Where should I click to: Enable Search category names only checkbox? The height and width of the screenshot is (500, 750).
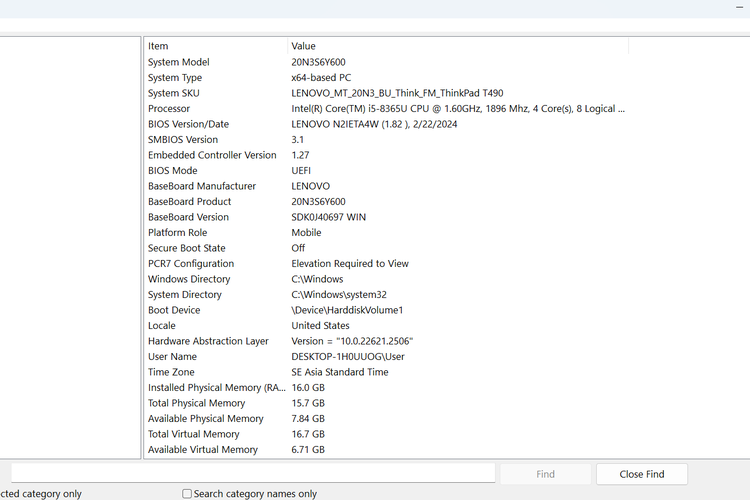187,494
